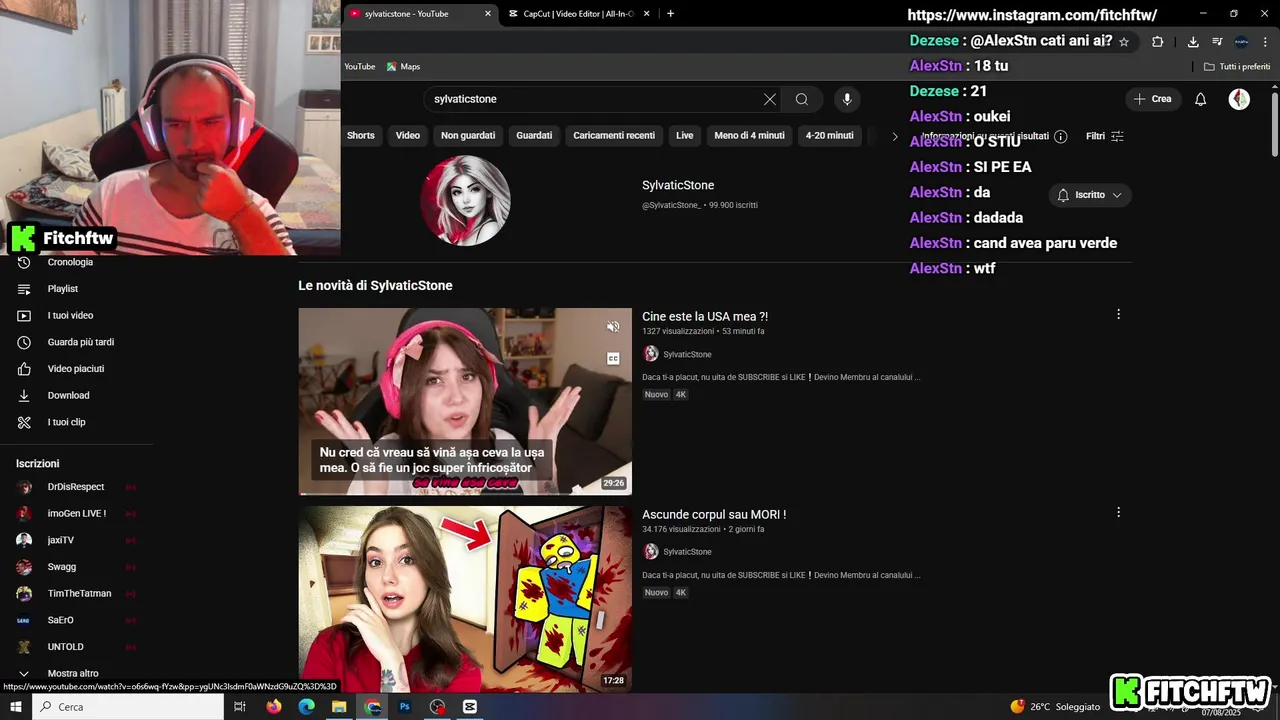Open the Filtri search filters
Screen dimensions: 1280x720
(x=1105, y=136)
